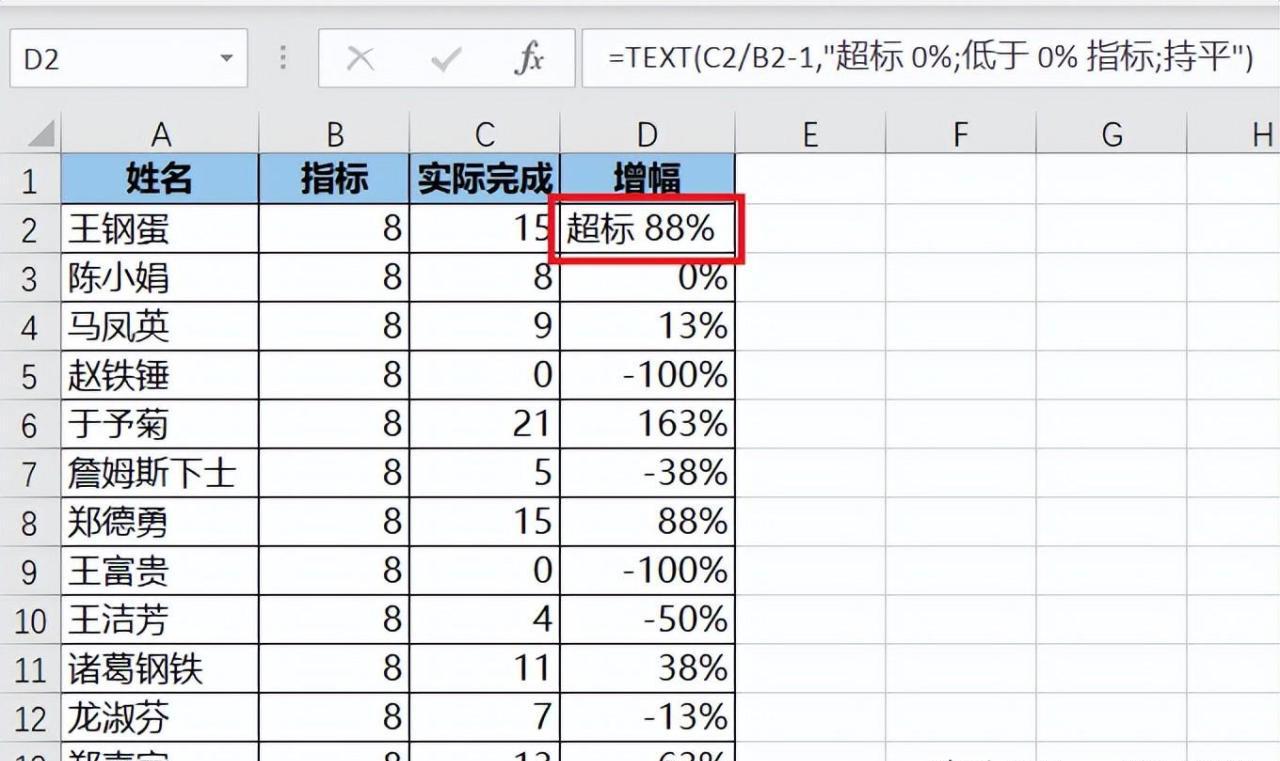The width and height of the screenshot is (1280, 761).
Task: Select cell with 龙淑芬
Action: pyautogui.click(x=160, y=719)
